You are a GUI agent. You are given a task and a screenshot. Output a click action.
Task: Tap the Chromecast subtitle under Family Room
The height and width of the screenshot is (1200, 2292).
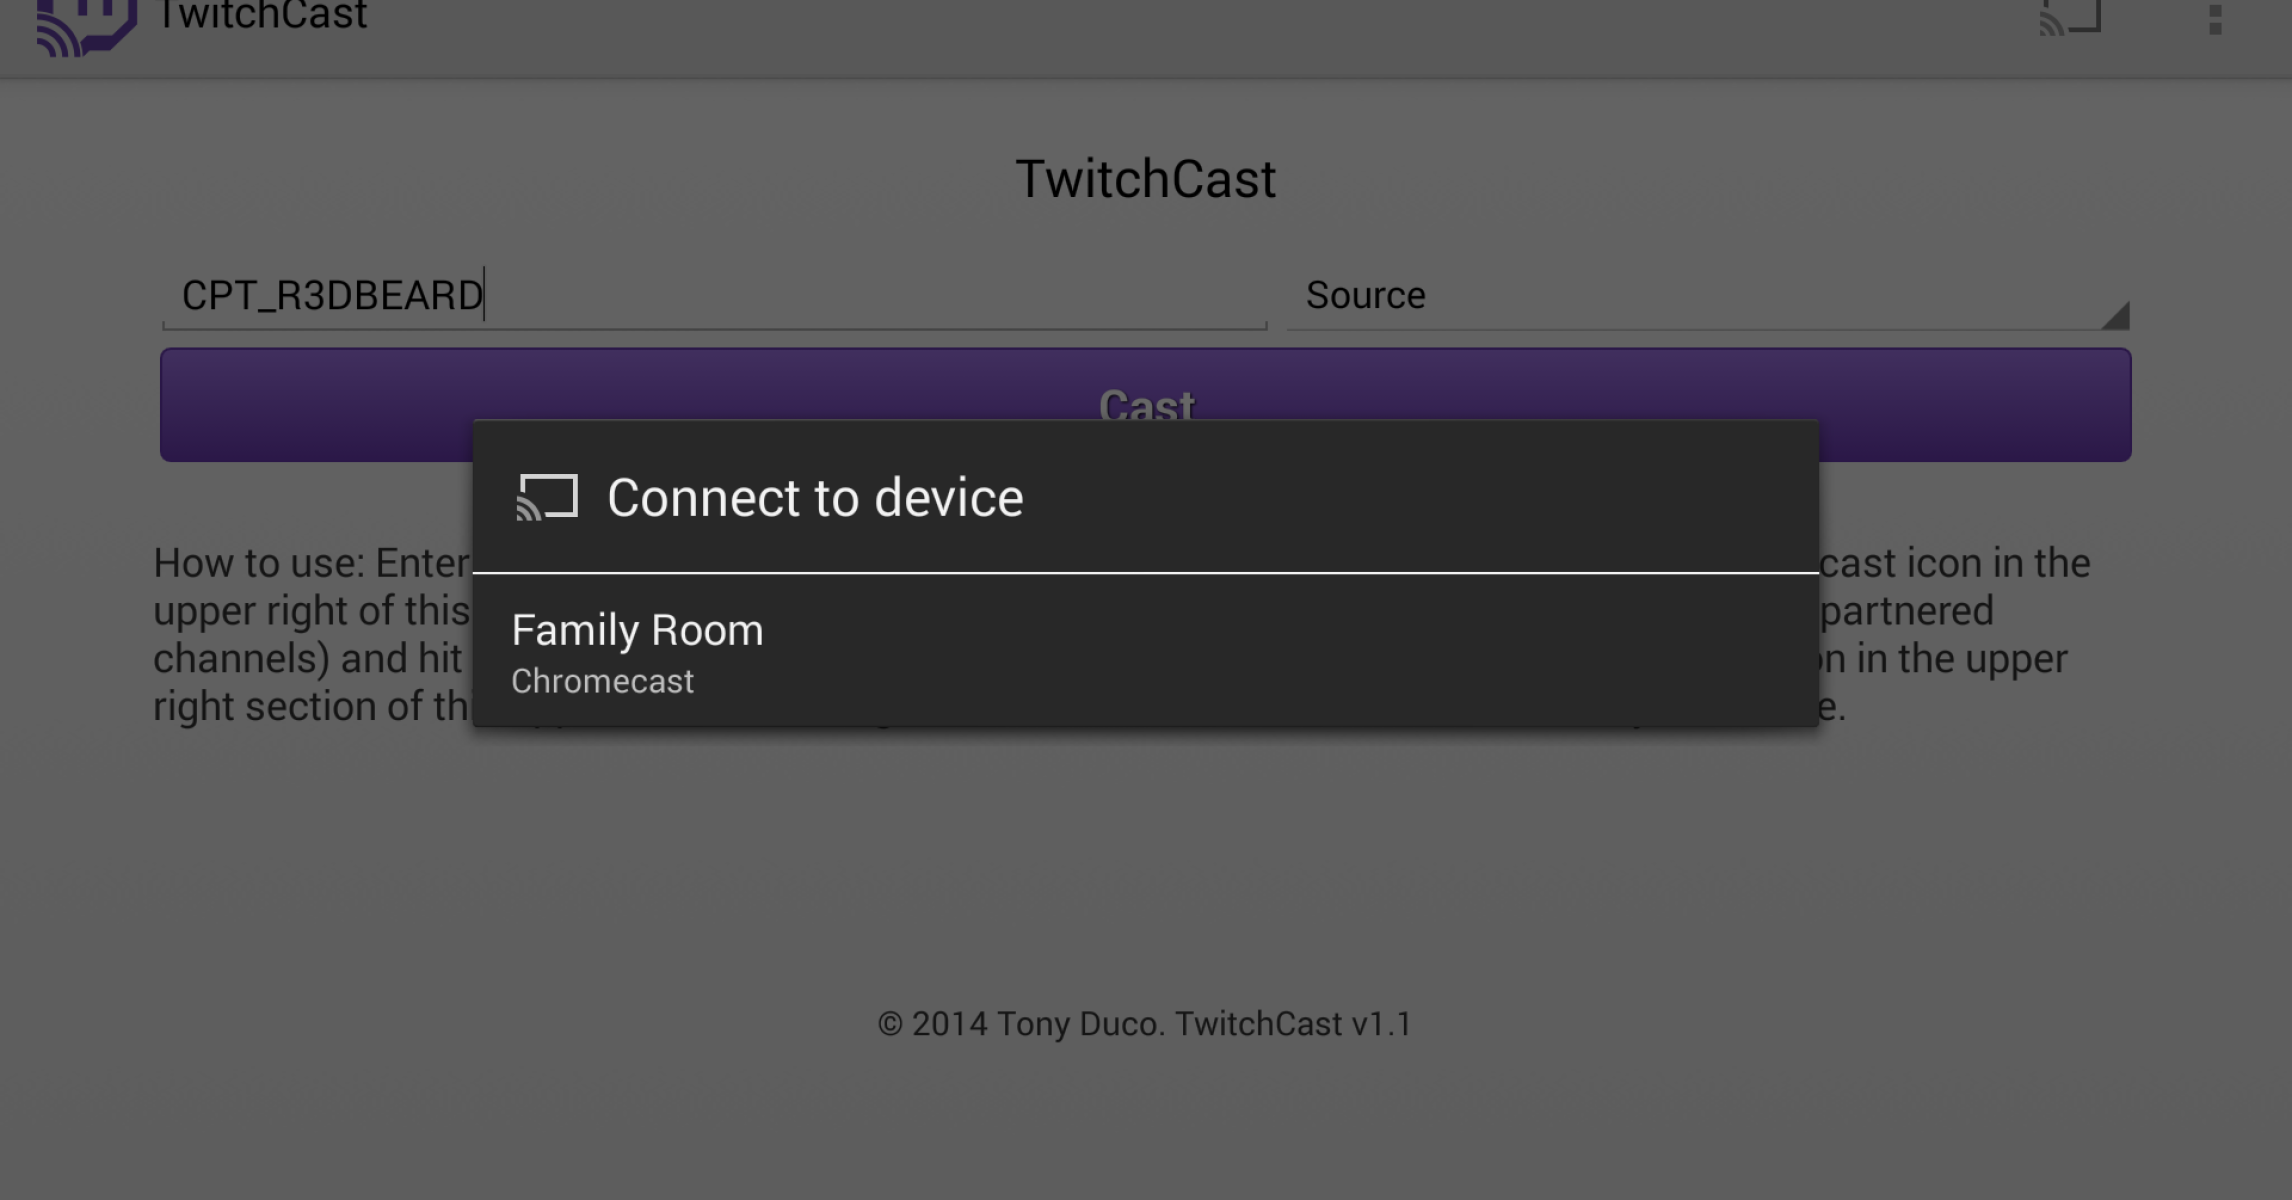(x=602, y=682)
